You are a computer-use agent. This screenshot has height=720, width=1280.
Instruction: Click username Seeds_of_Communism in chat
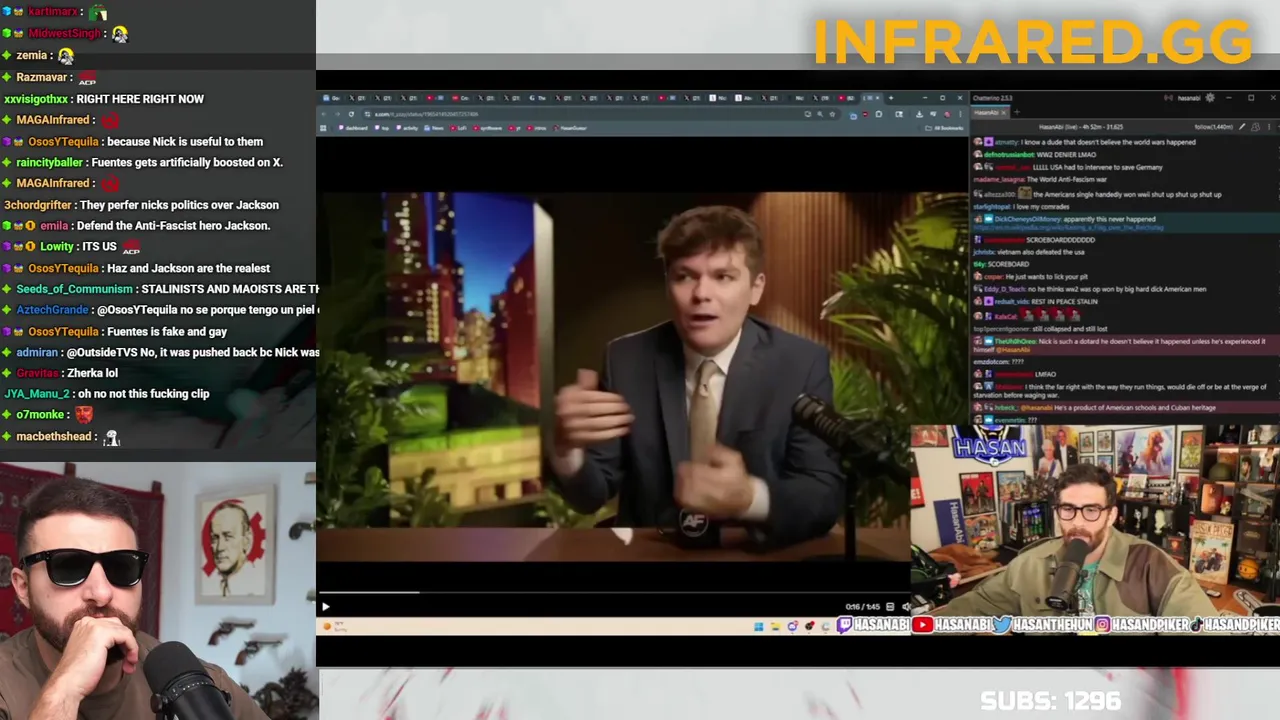tap(74, 289)
